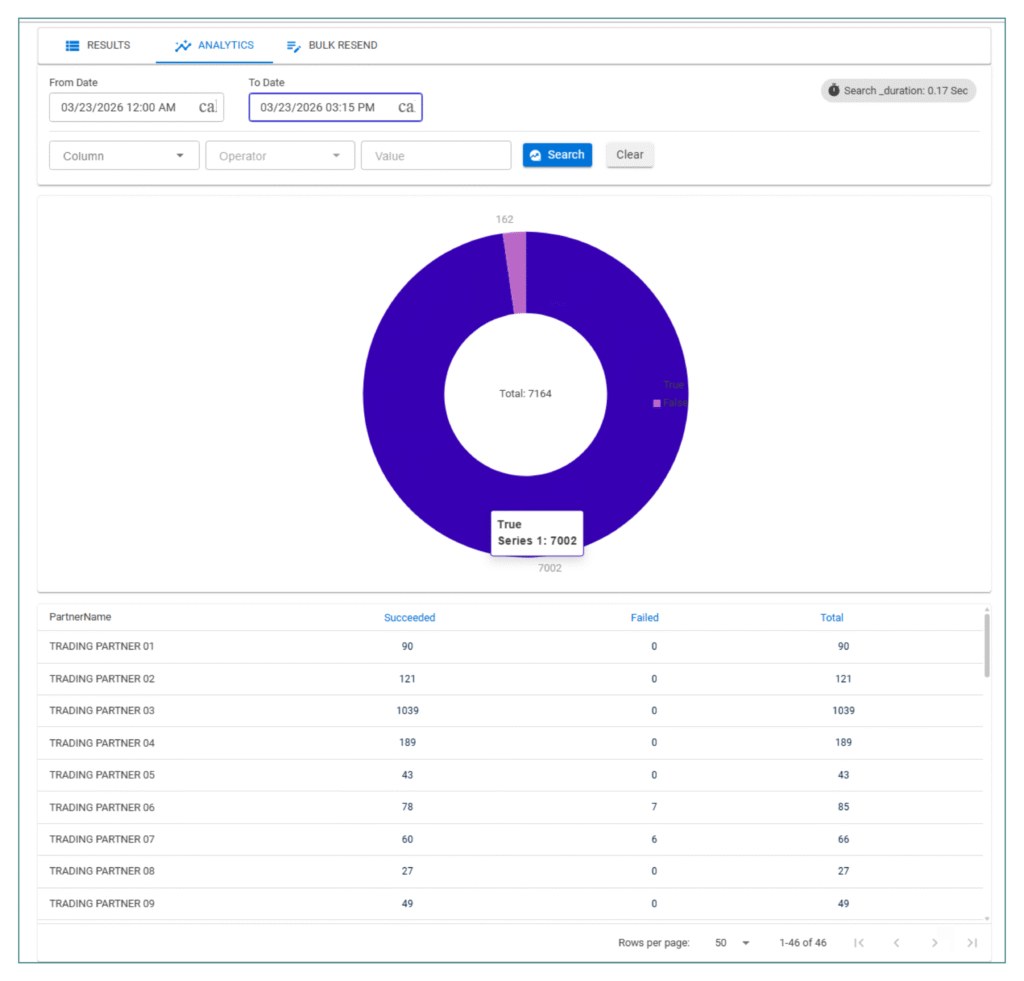The height and width of the screenshot is (981, 1024).
Task: Click the Results list icon
Action: pos(72,45)
